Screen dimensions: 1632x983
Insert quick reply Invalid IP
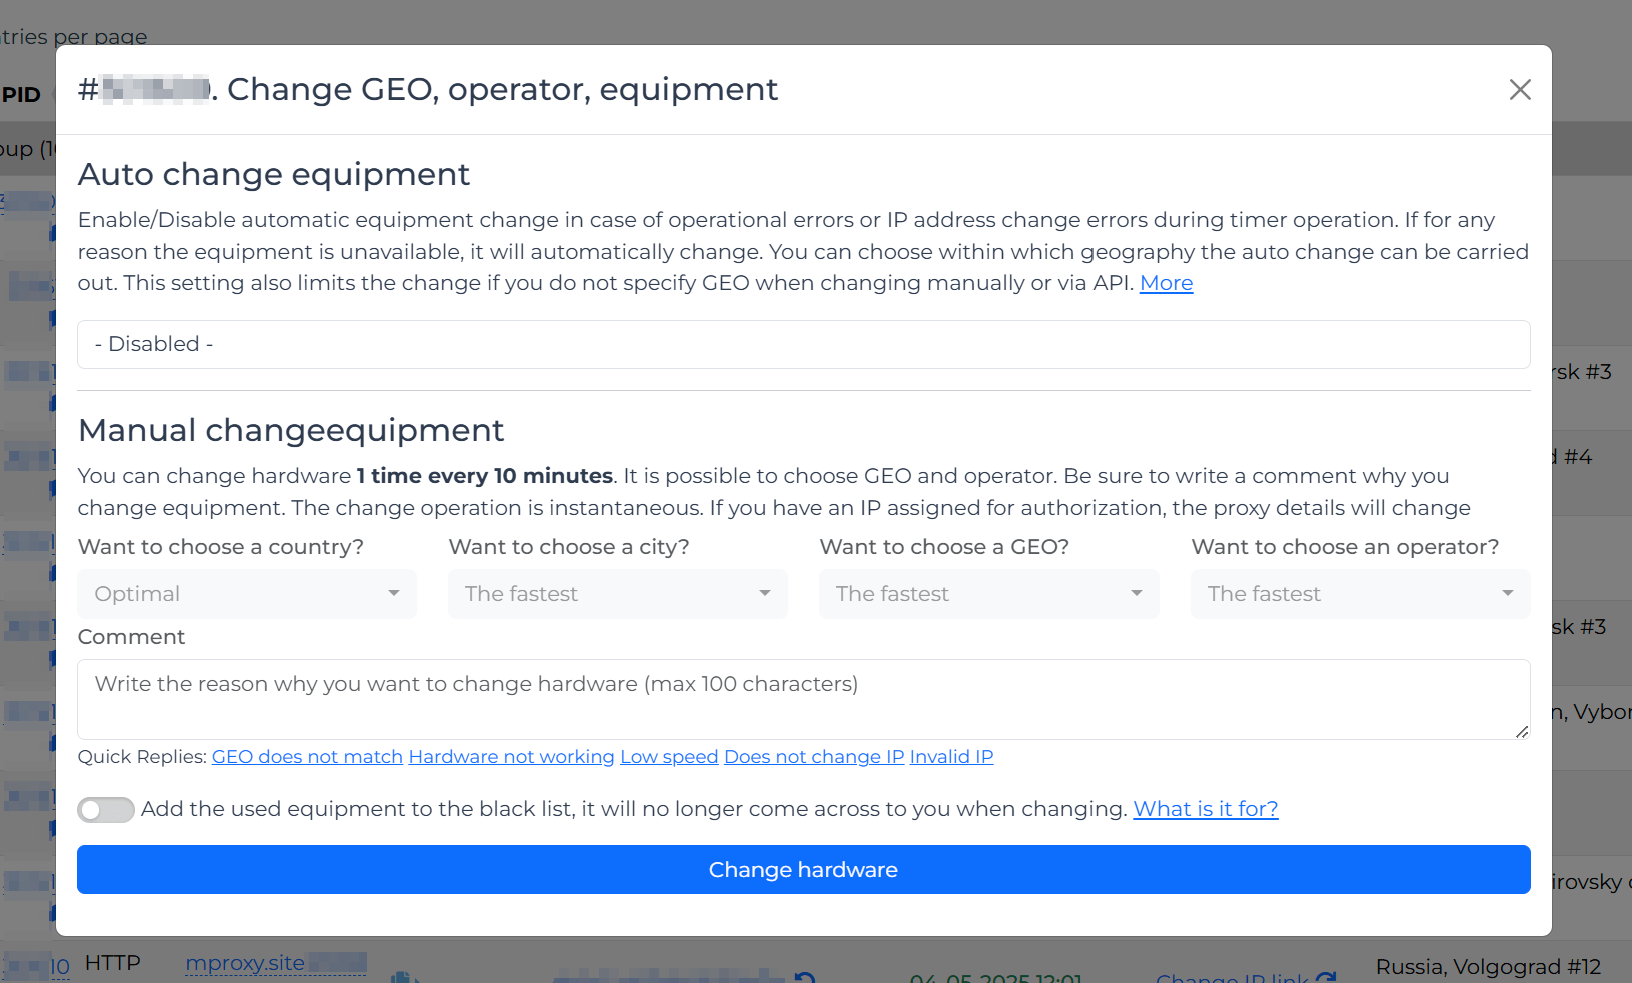click(x=951, y=757)
